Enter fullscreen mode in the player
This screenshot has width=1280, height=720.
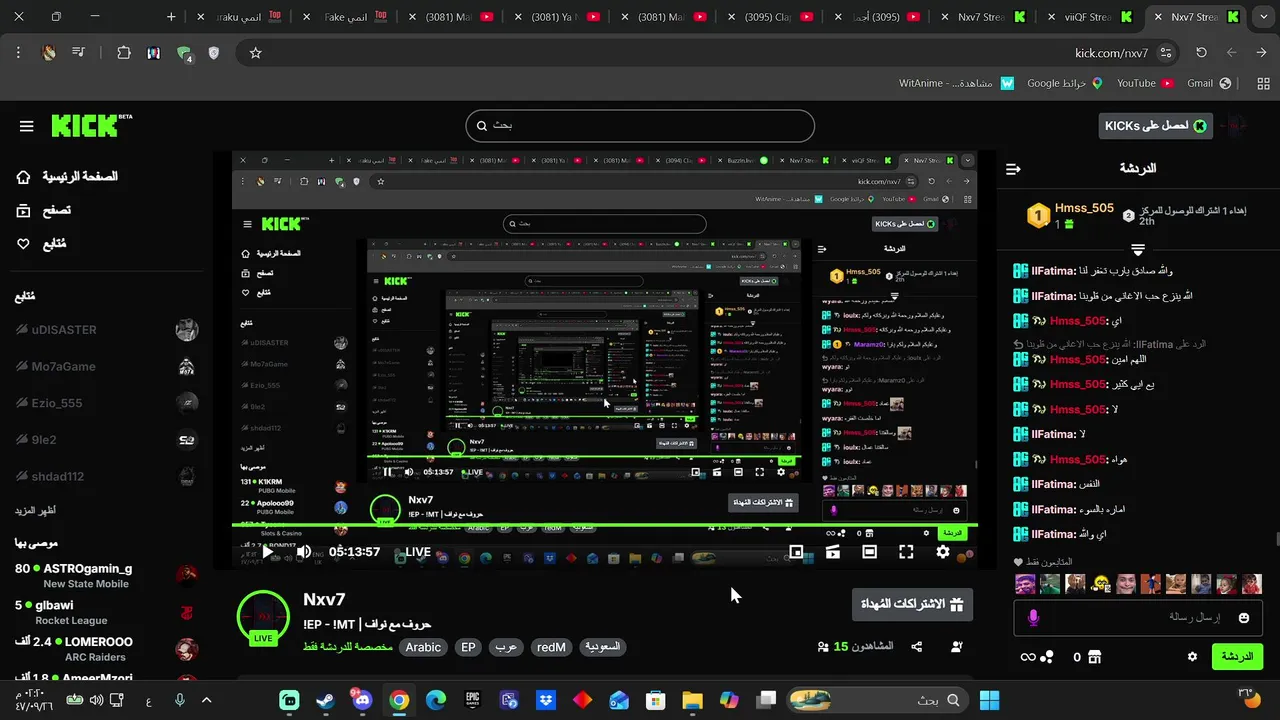[906, 552]
